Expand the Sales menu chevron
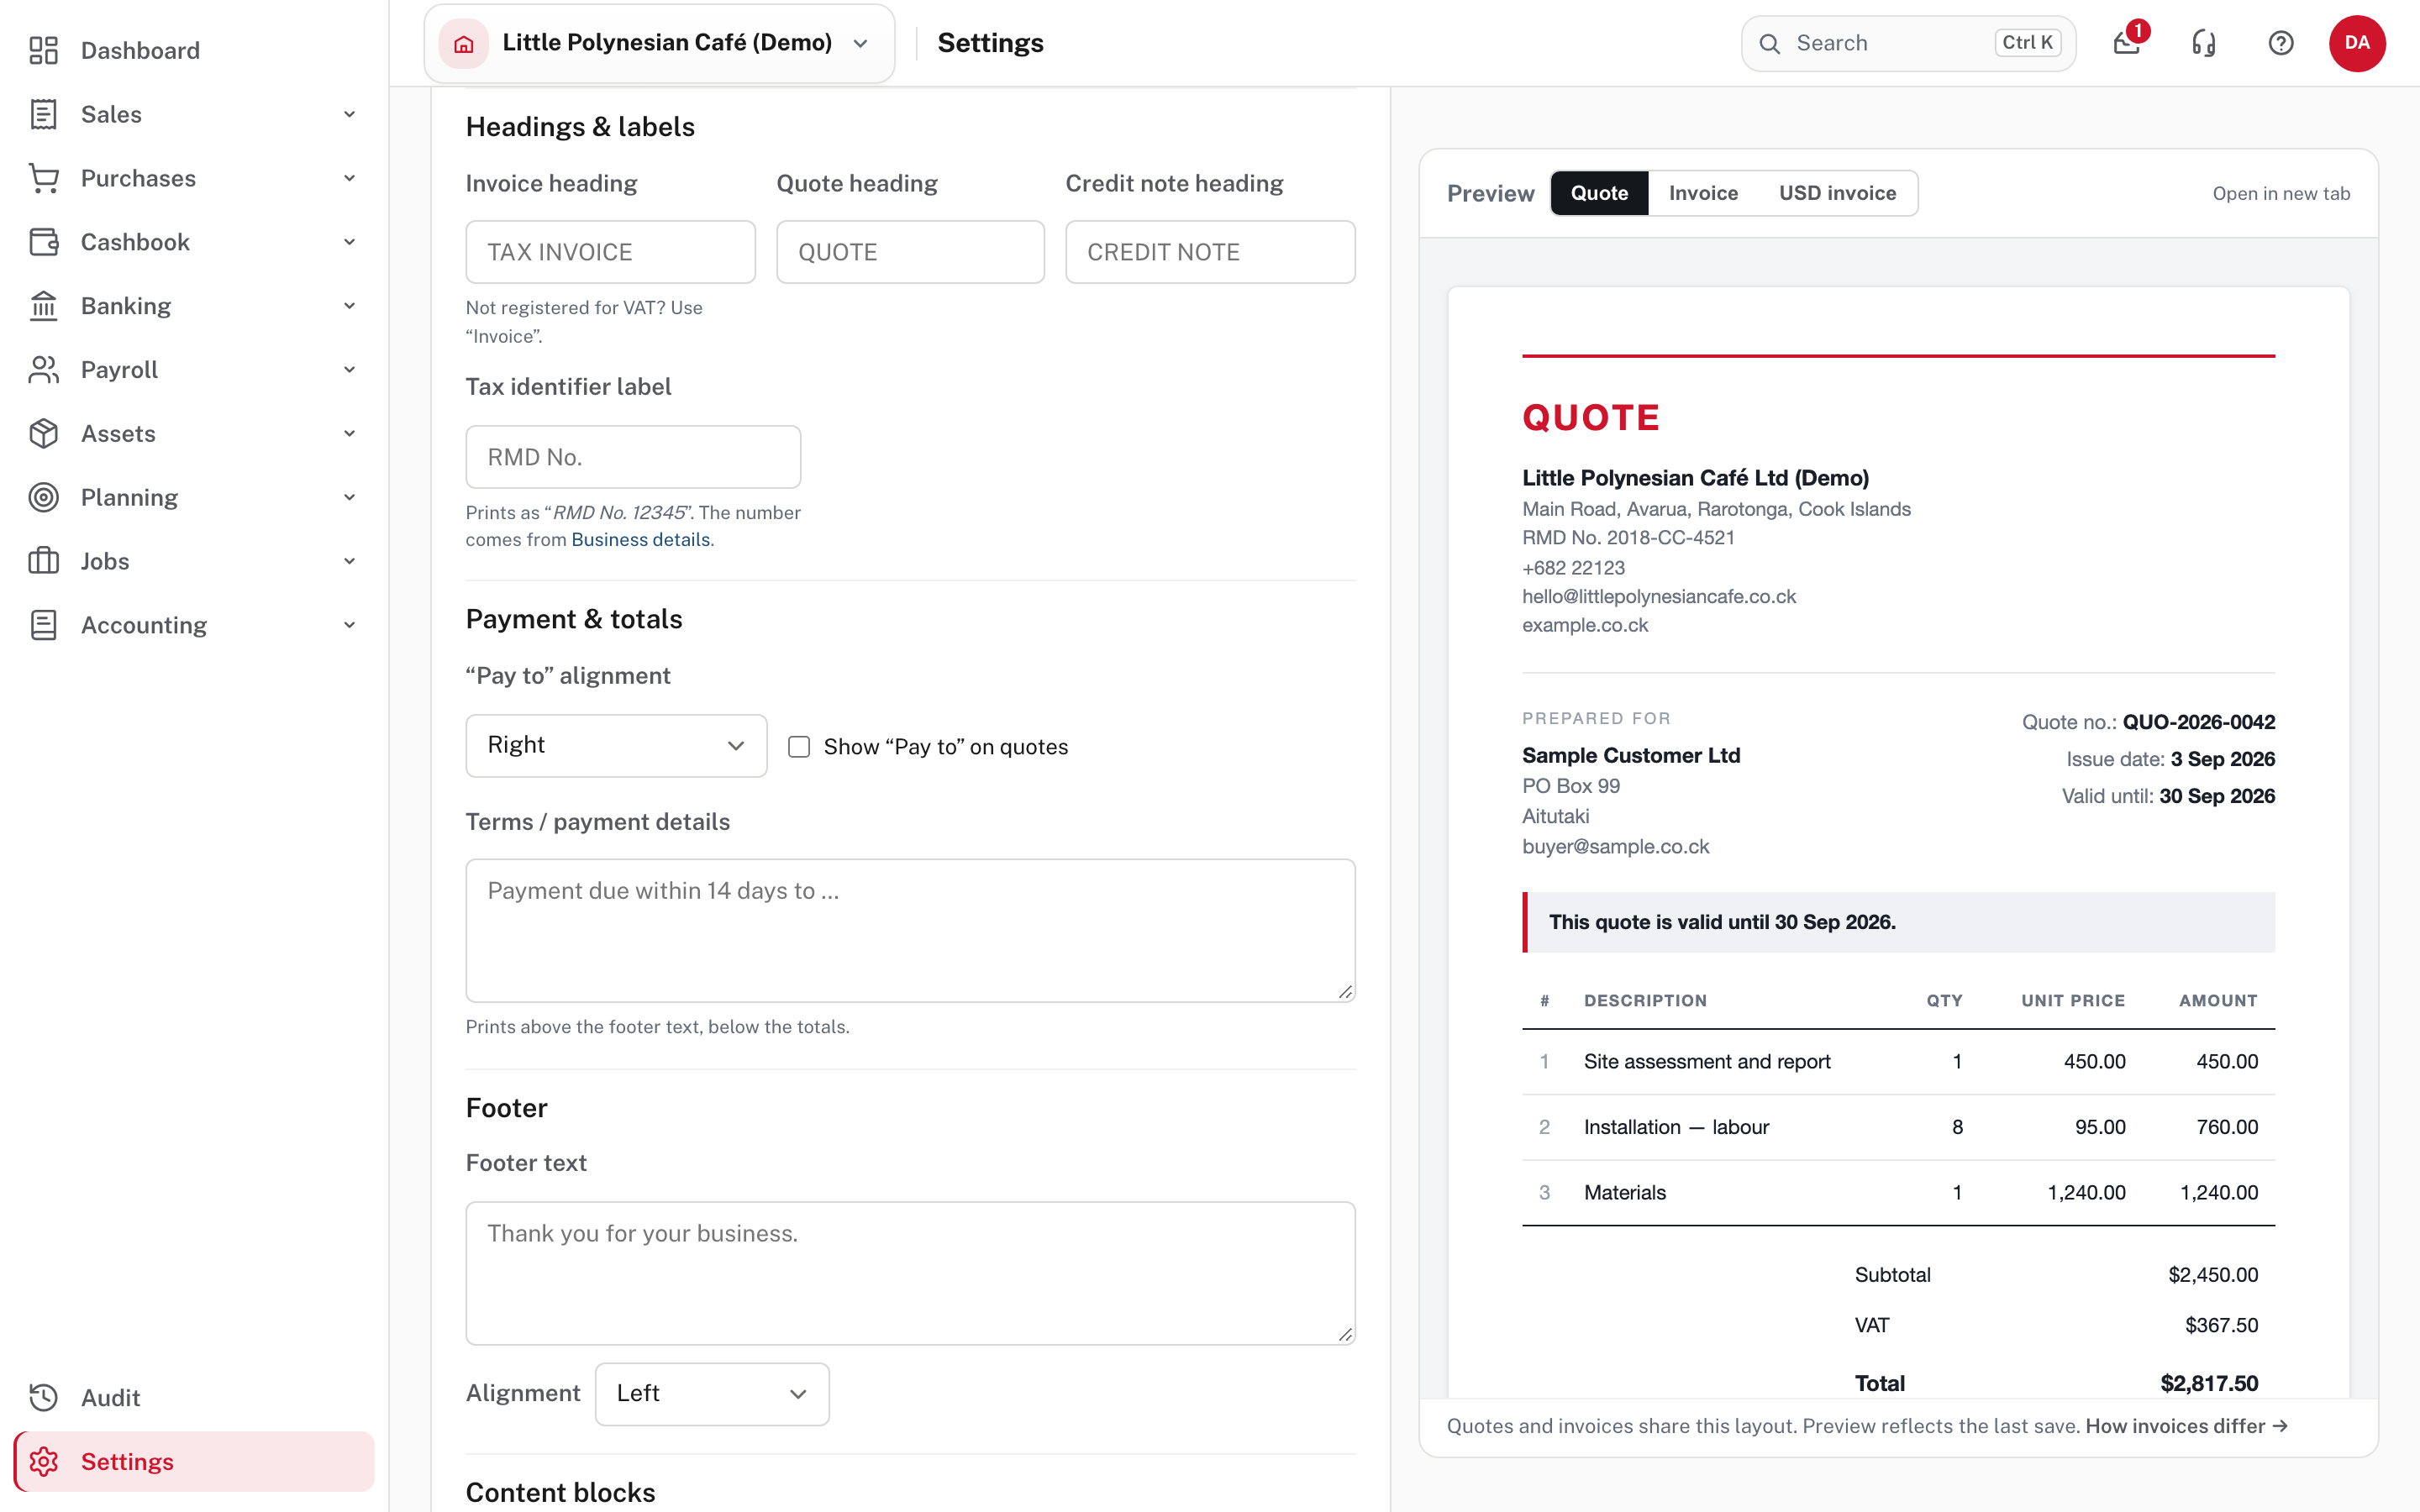The height and width of the screenshot is (1512, 2420). [x=349, y=114]
